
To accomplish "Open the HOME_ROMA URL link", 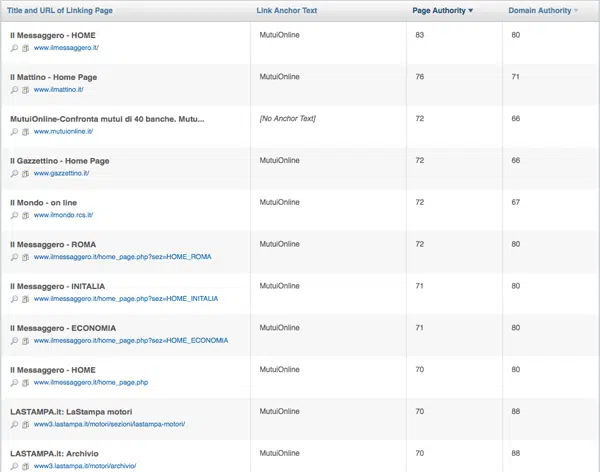I will coord(122,257).
